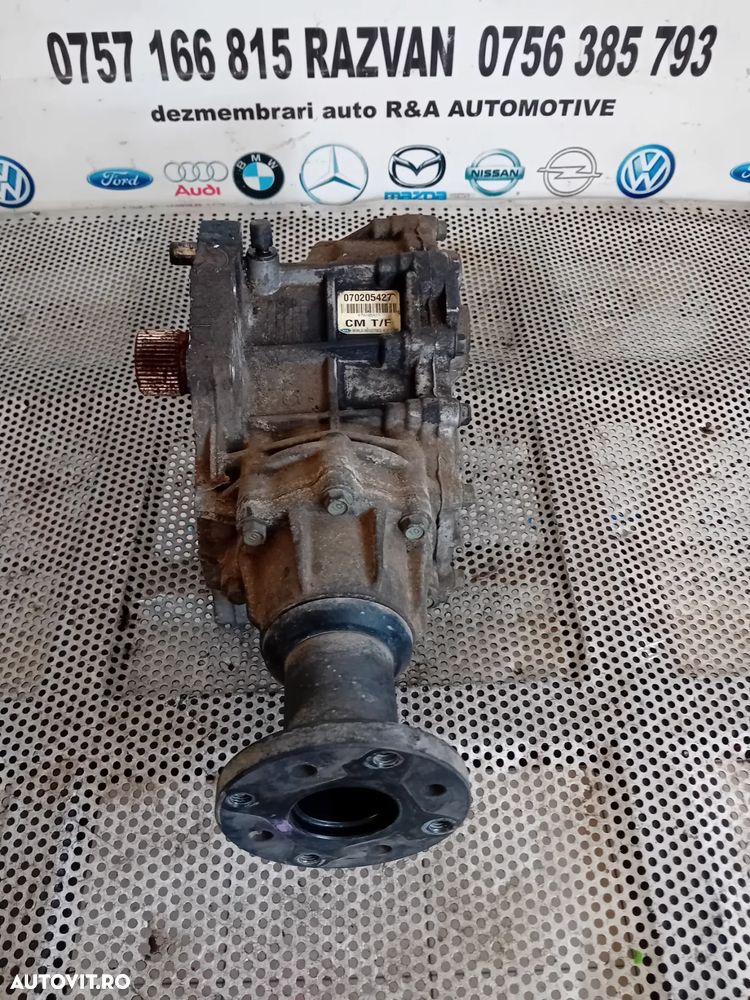Click the phone number 0756 385 793

(597, 51)
